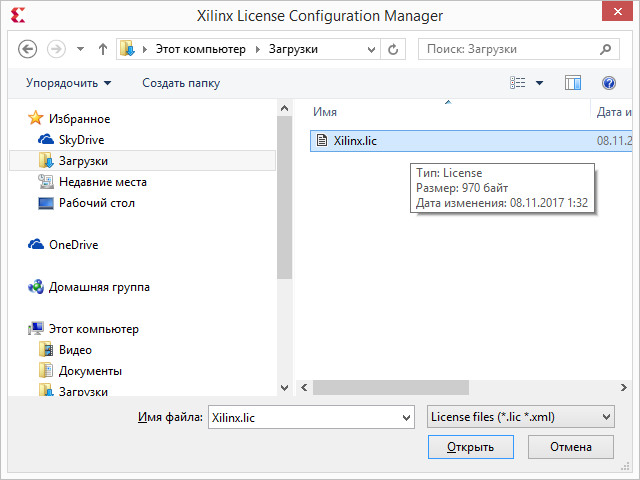Open the License files type filter

[520, 417]
